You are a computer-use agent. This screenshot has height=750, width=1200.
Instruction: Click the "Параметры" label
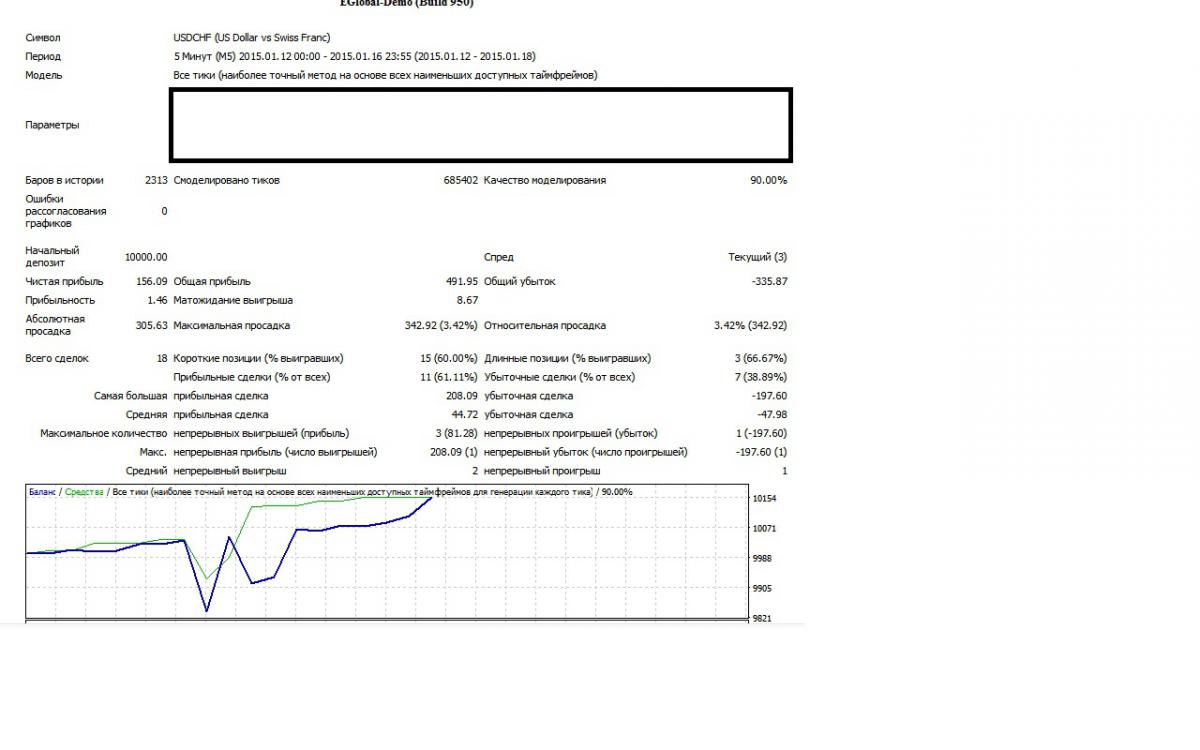[x=52, y=125]
